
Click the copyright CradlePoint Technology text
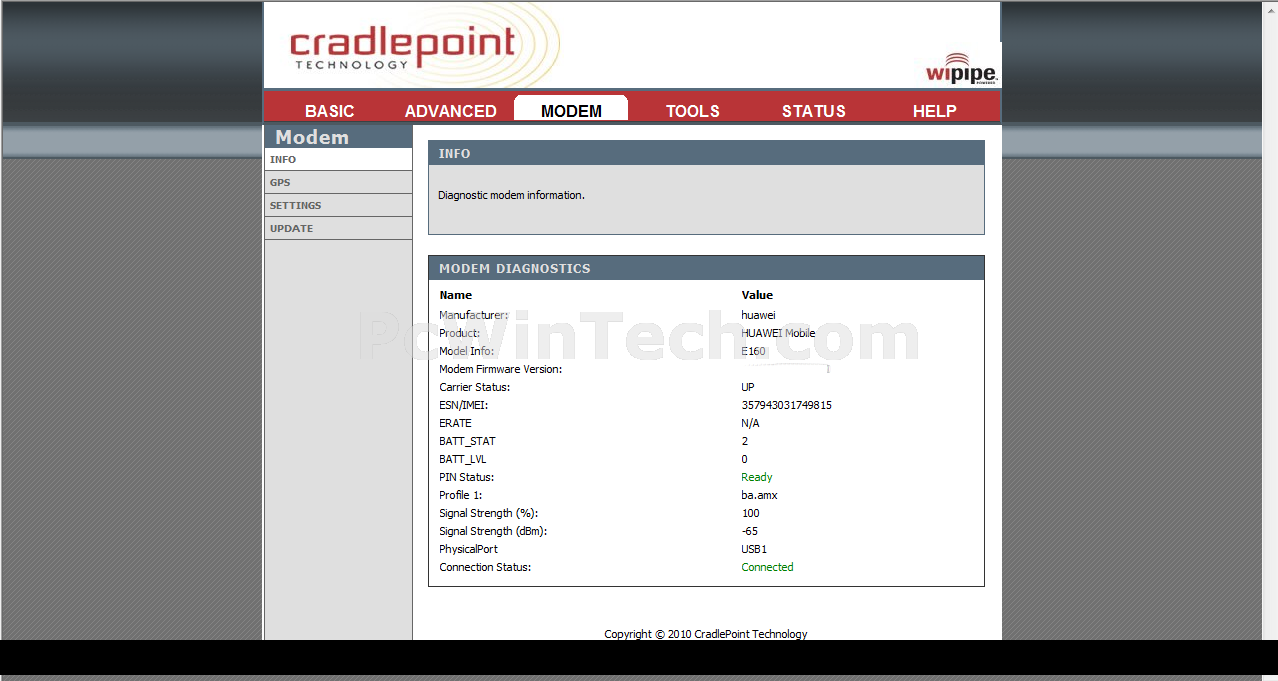point(706,634)
